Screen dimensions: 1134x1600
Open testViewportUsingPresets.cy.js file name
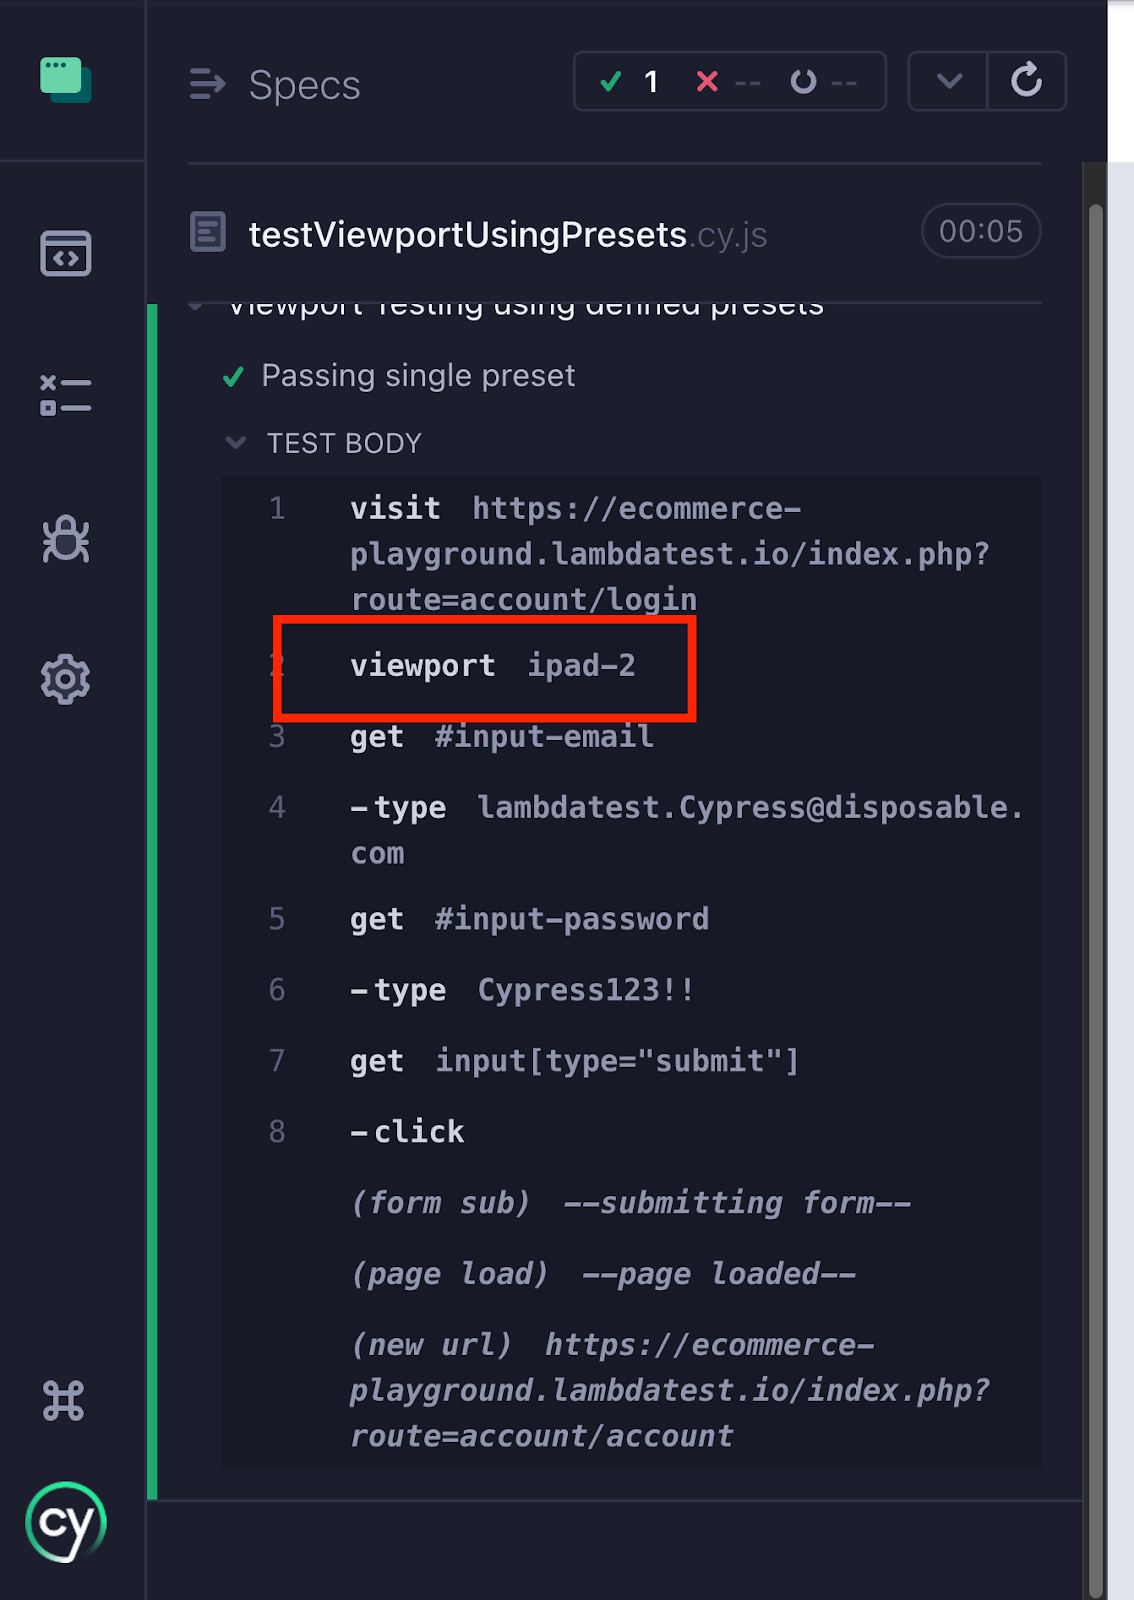coord(508,235)
